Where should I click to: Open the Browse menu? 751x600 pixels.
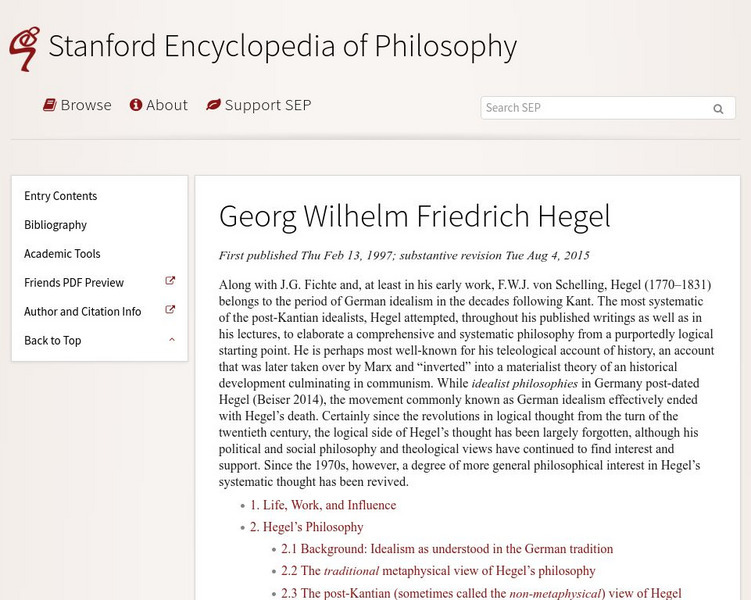86,105
